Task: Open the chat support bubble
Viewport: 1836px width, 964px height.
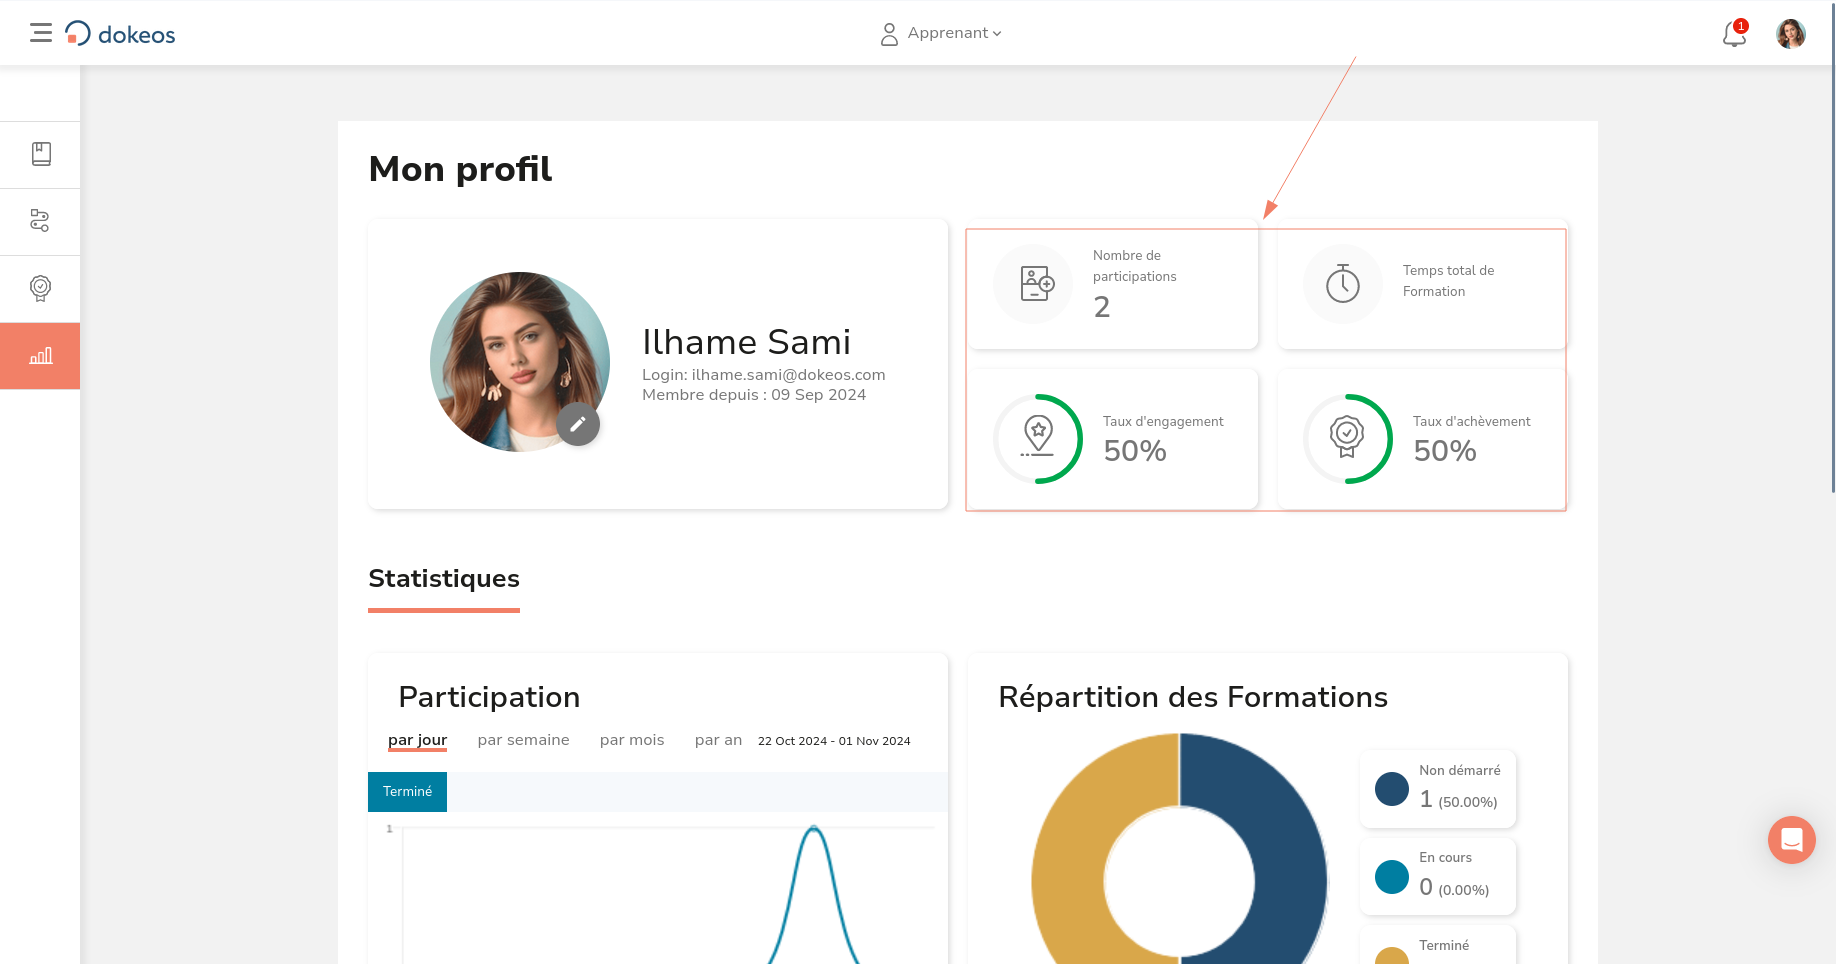Action: [1791, 840]
